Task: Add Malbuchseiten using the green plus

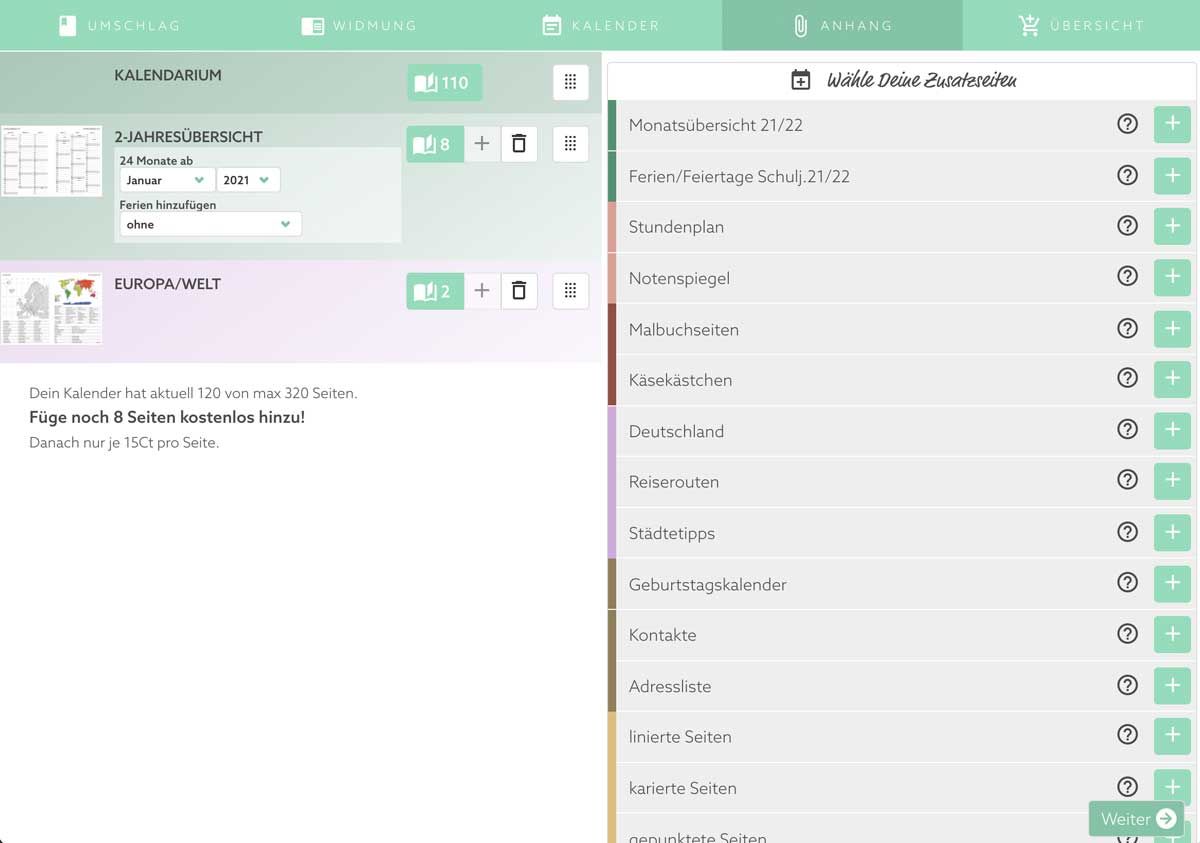Action: pyautogui.click(x=1172, y=328)
